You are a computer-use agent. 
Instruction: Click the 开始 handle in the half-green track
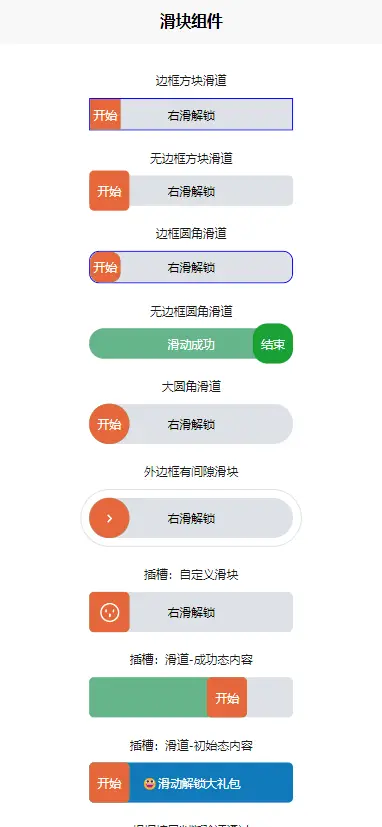(x=227, y=697)
